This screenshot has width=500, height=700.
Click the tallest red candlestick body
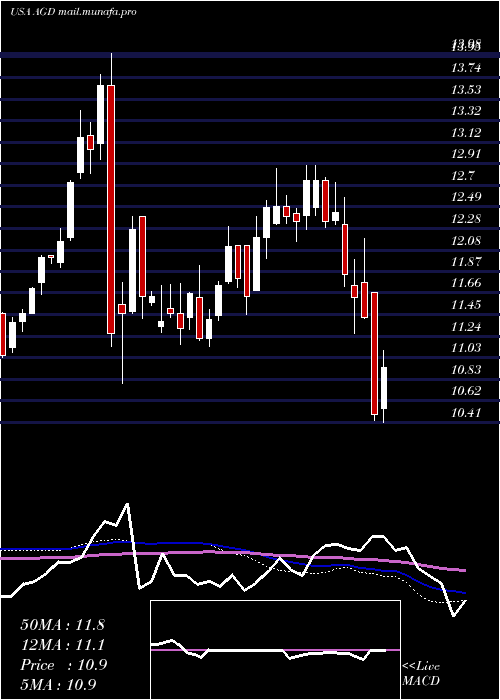tap(111, 209)
